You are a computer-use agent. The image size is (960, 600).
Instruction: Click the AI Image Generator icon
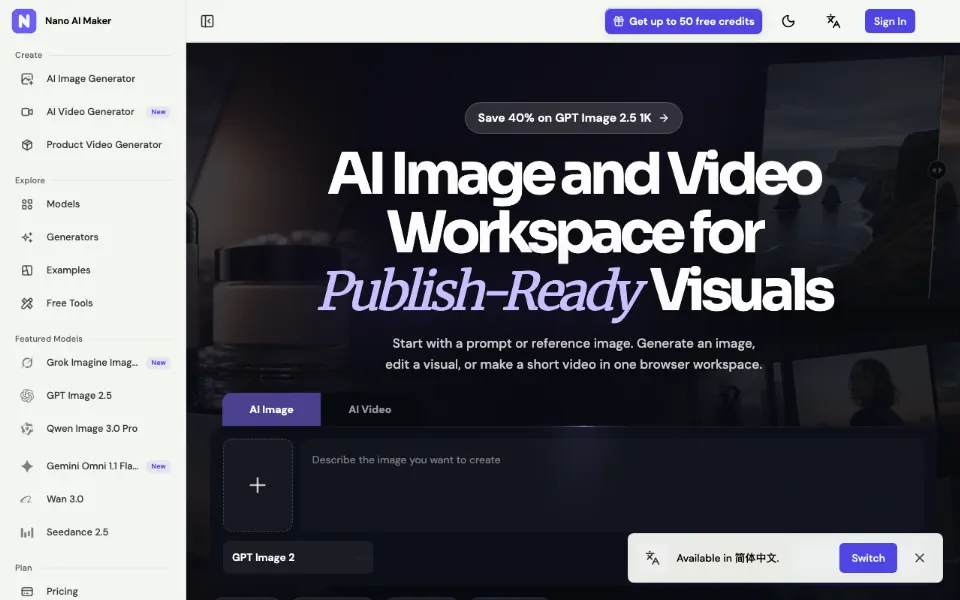pyautogui.click(x=27, y=79)
